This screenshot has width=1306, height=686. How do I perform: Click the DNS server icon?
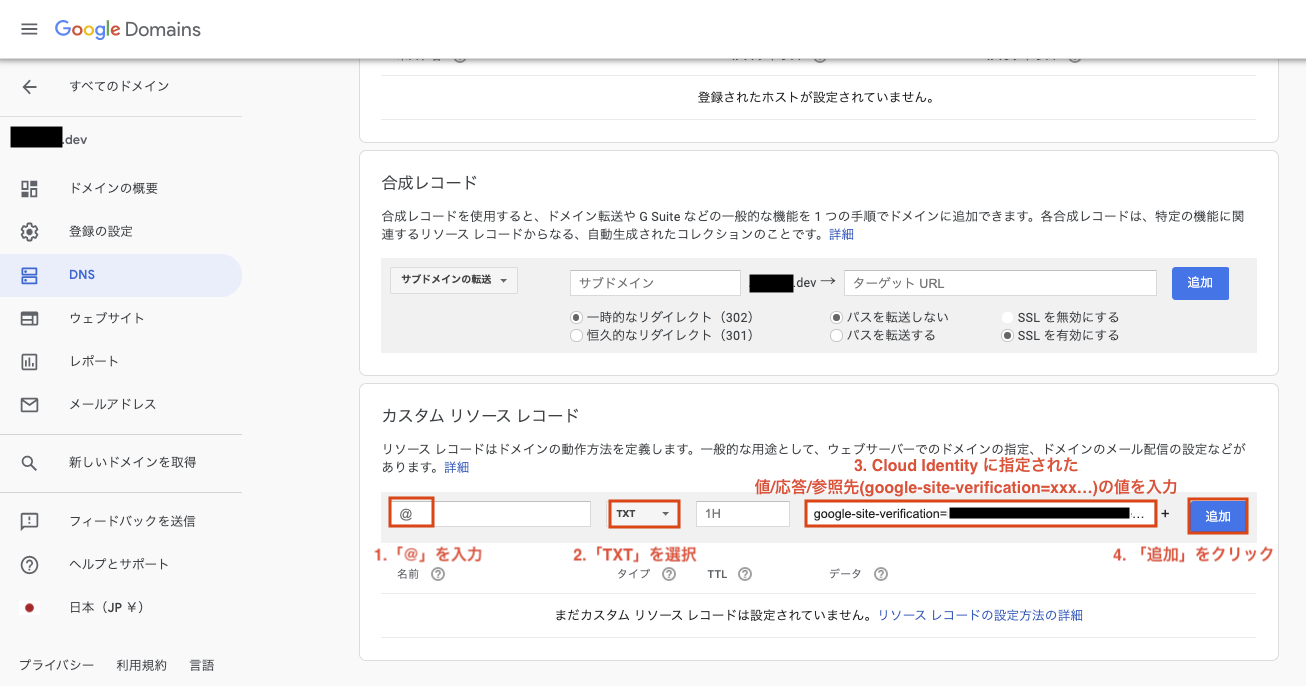click(29, 275)
